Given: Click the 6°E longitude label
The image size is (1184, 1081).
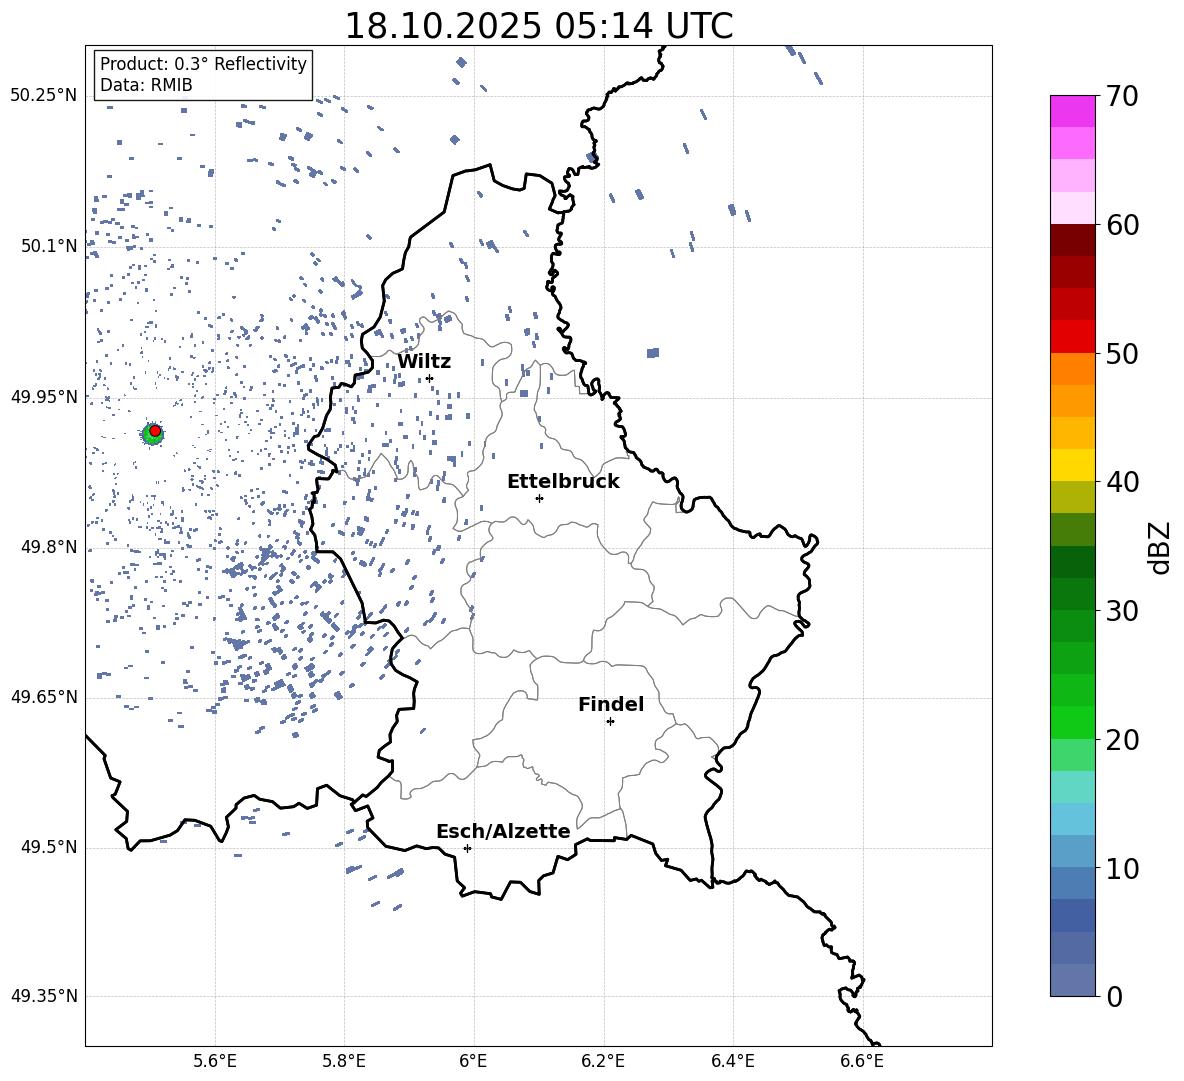Looking at the screenshot, I should pos(473,1061).
